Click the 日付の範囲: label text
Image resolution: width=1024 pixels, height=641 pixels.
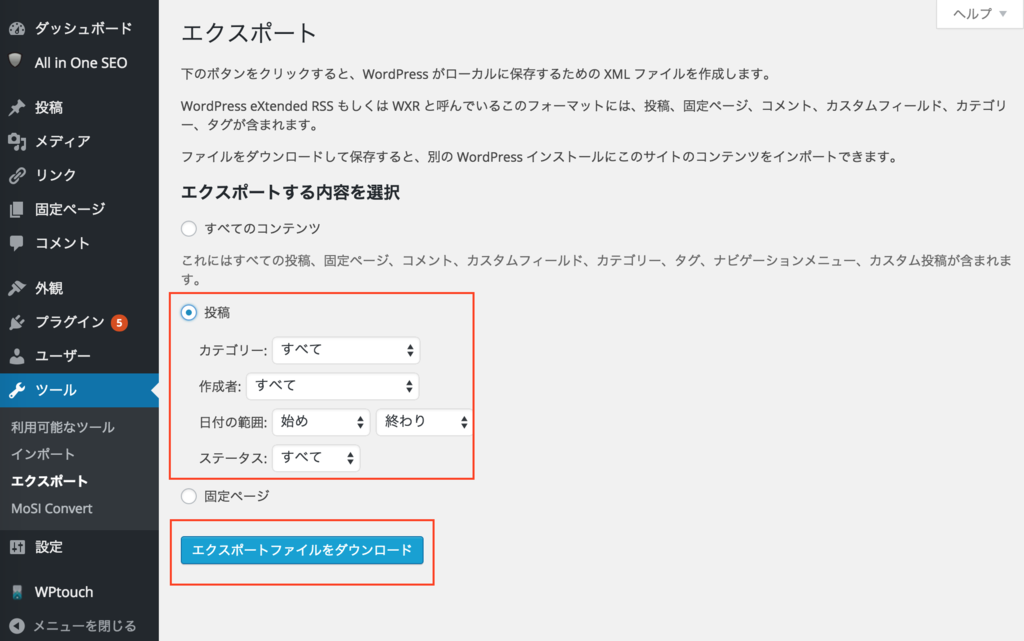pos(232,422)
